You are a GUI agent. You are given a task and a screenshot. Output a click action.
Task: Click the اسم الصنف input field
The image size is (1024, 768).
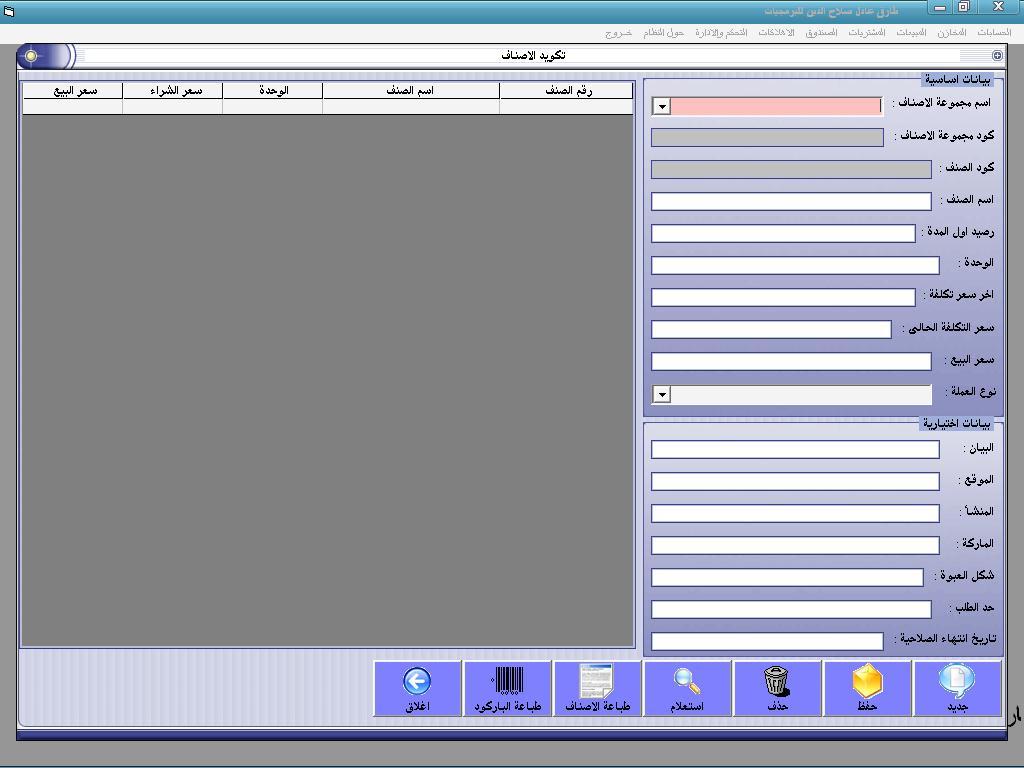[791, 201]
